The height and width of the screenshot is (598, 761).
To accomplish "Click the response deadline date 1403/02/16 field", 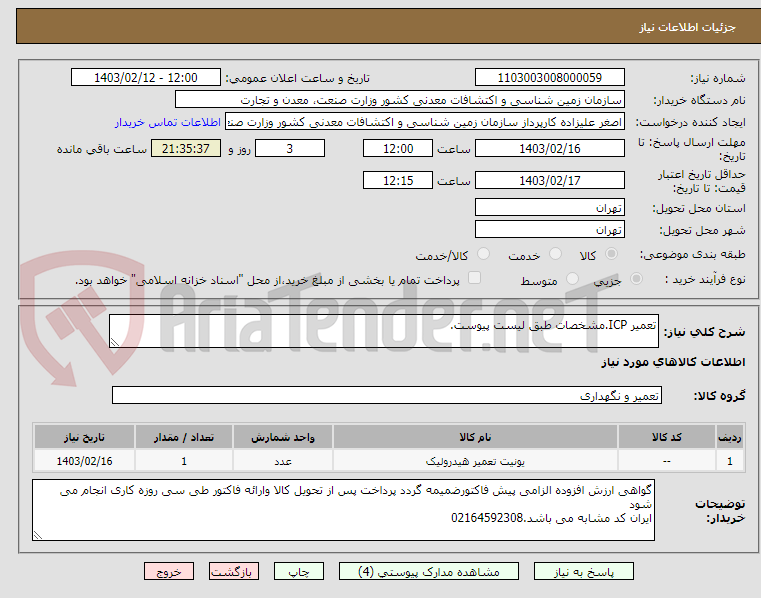I will [549, 149].
